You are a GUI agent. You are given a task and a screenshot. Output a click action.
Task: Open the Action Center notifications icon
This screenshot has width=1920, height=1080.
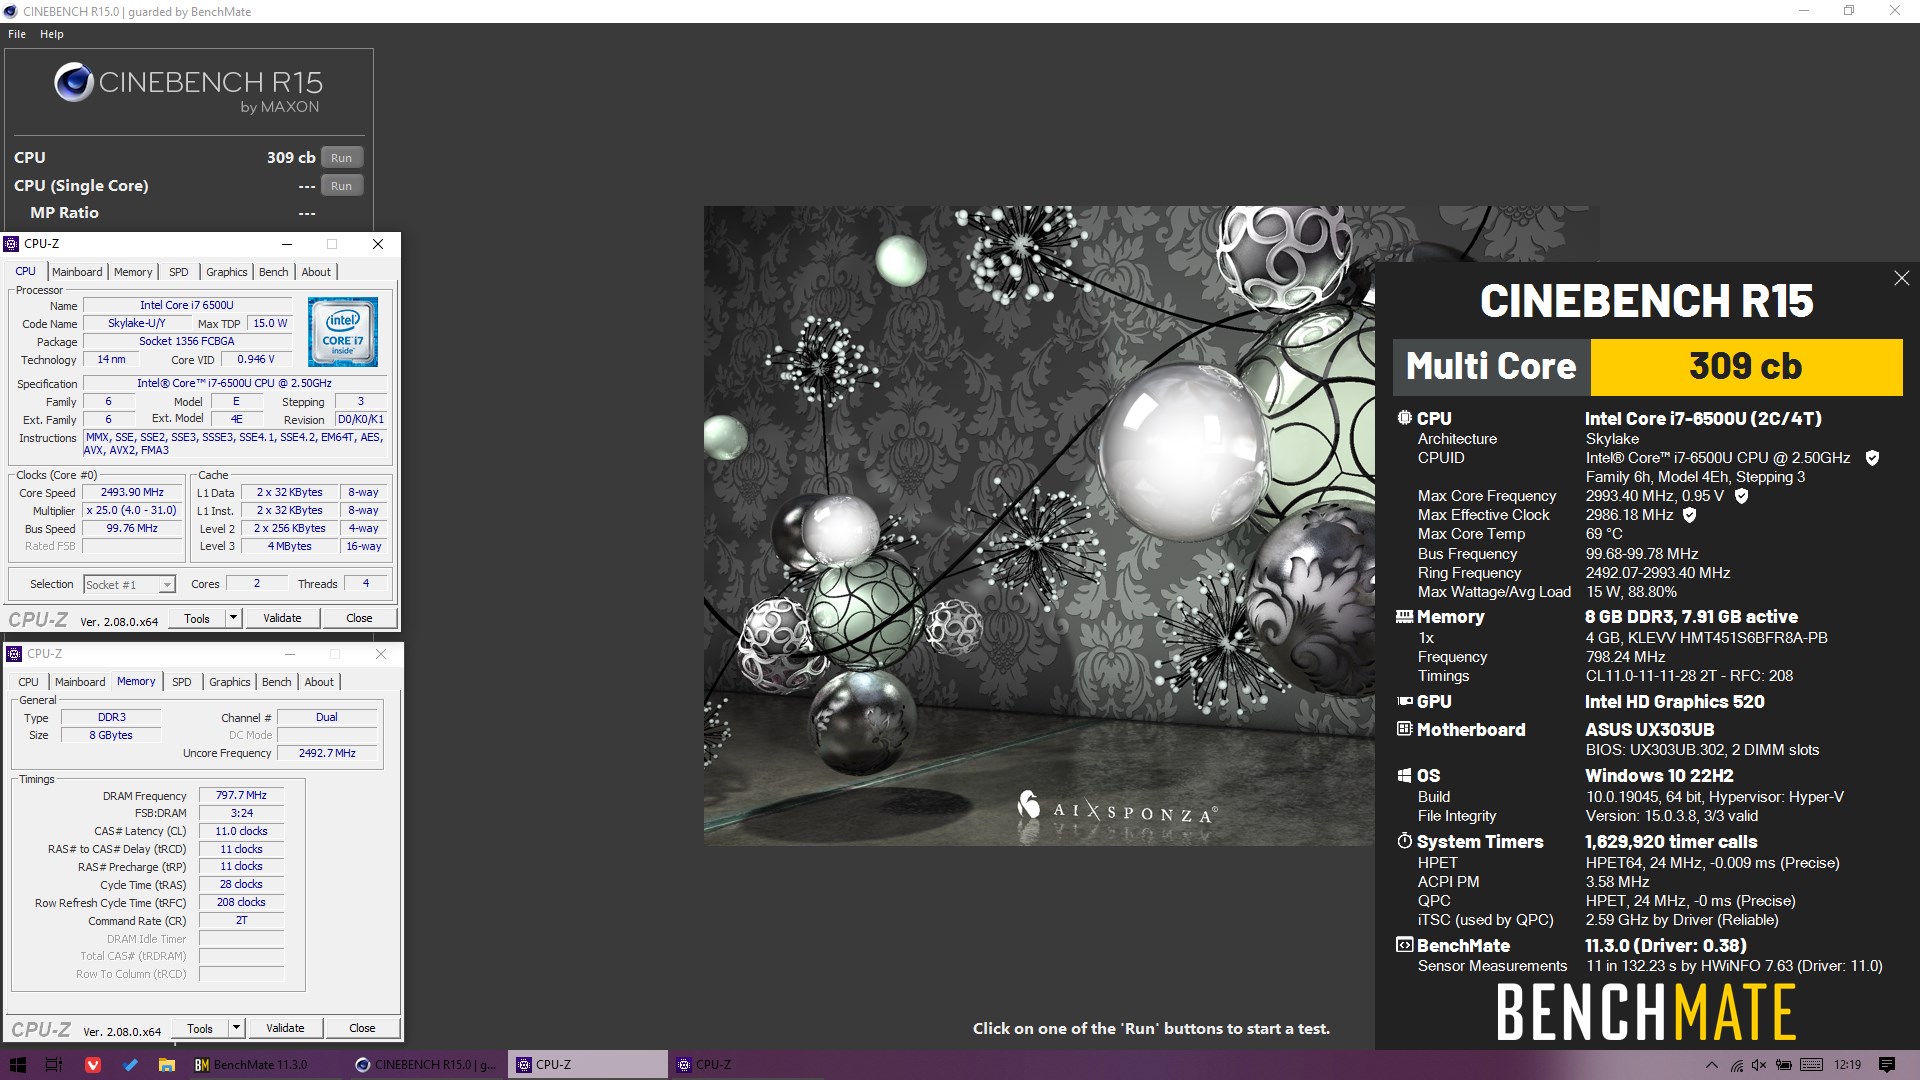click(1887, 1065)
